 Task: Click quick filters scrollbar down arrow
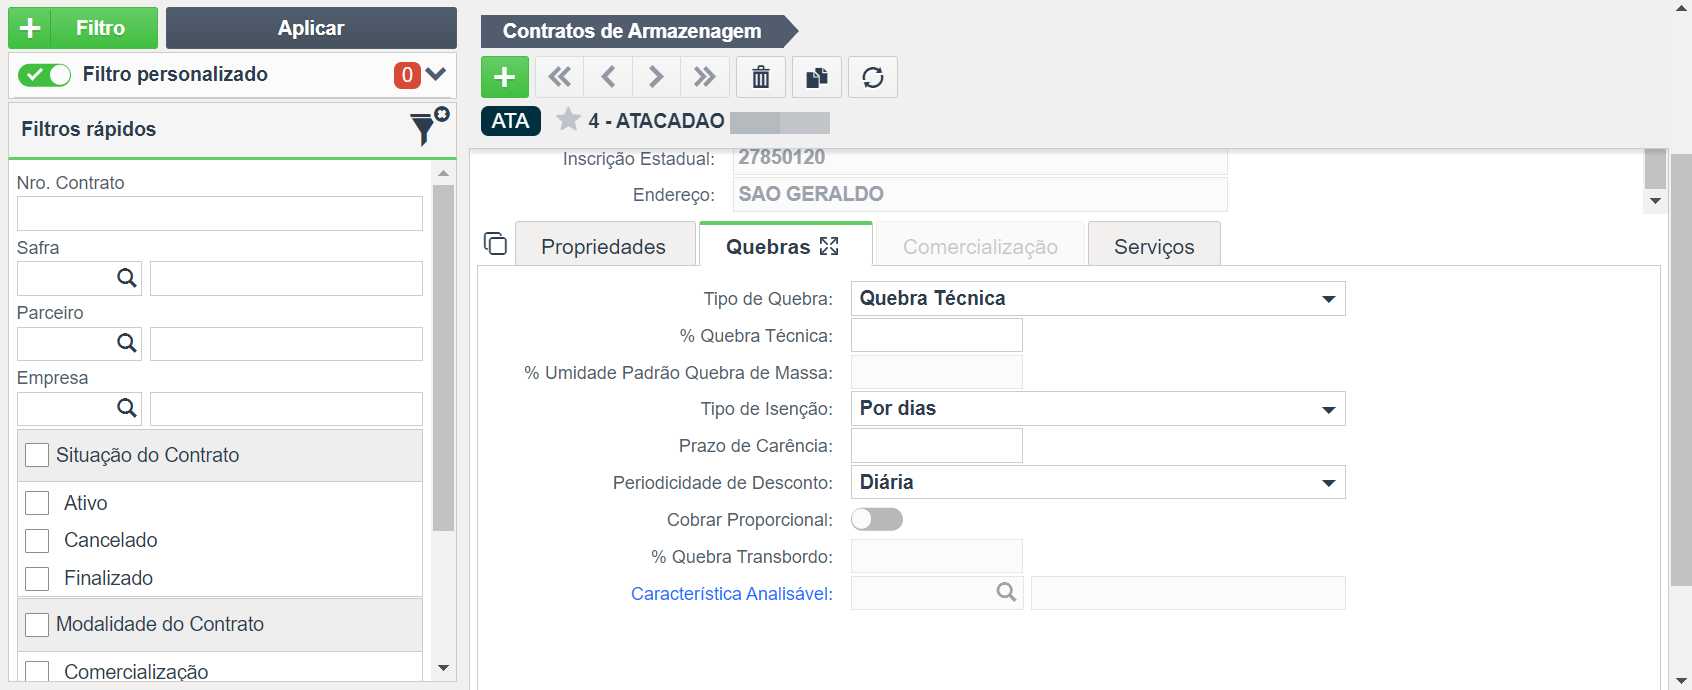click(x=444, y=668)
